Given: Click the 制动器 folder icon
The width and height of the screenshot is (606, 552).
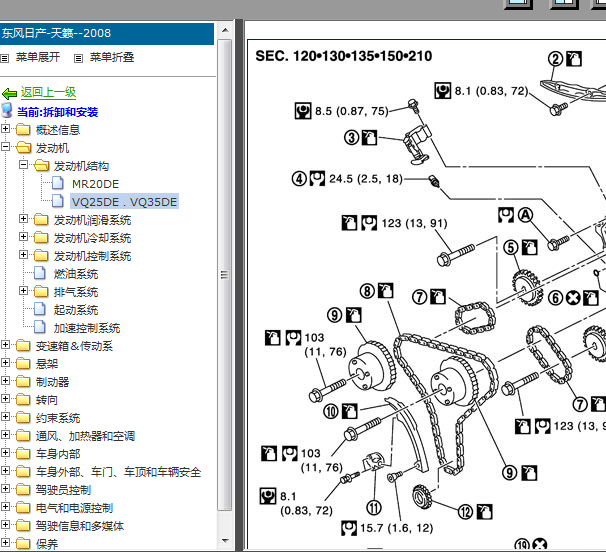Looking at the screenshot, I should tap(23, 381).
